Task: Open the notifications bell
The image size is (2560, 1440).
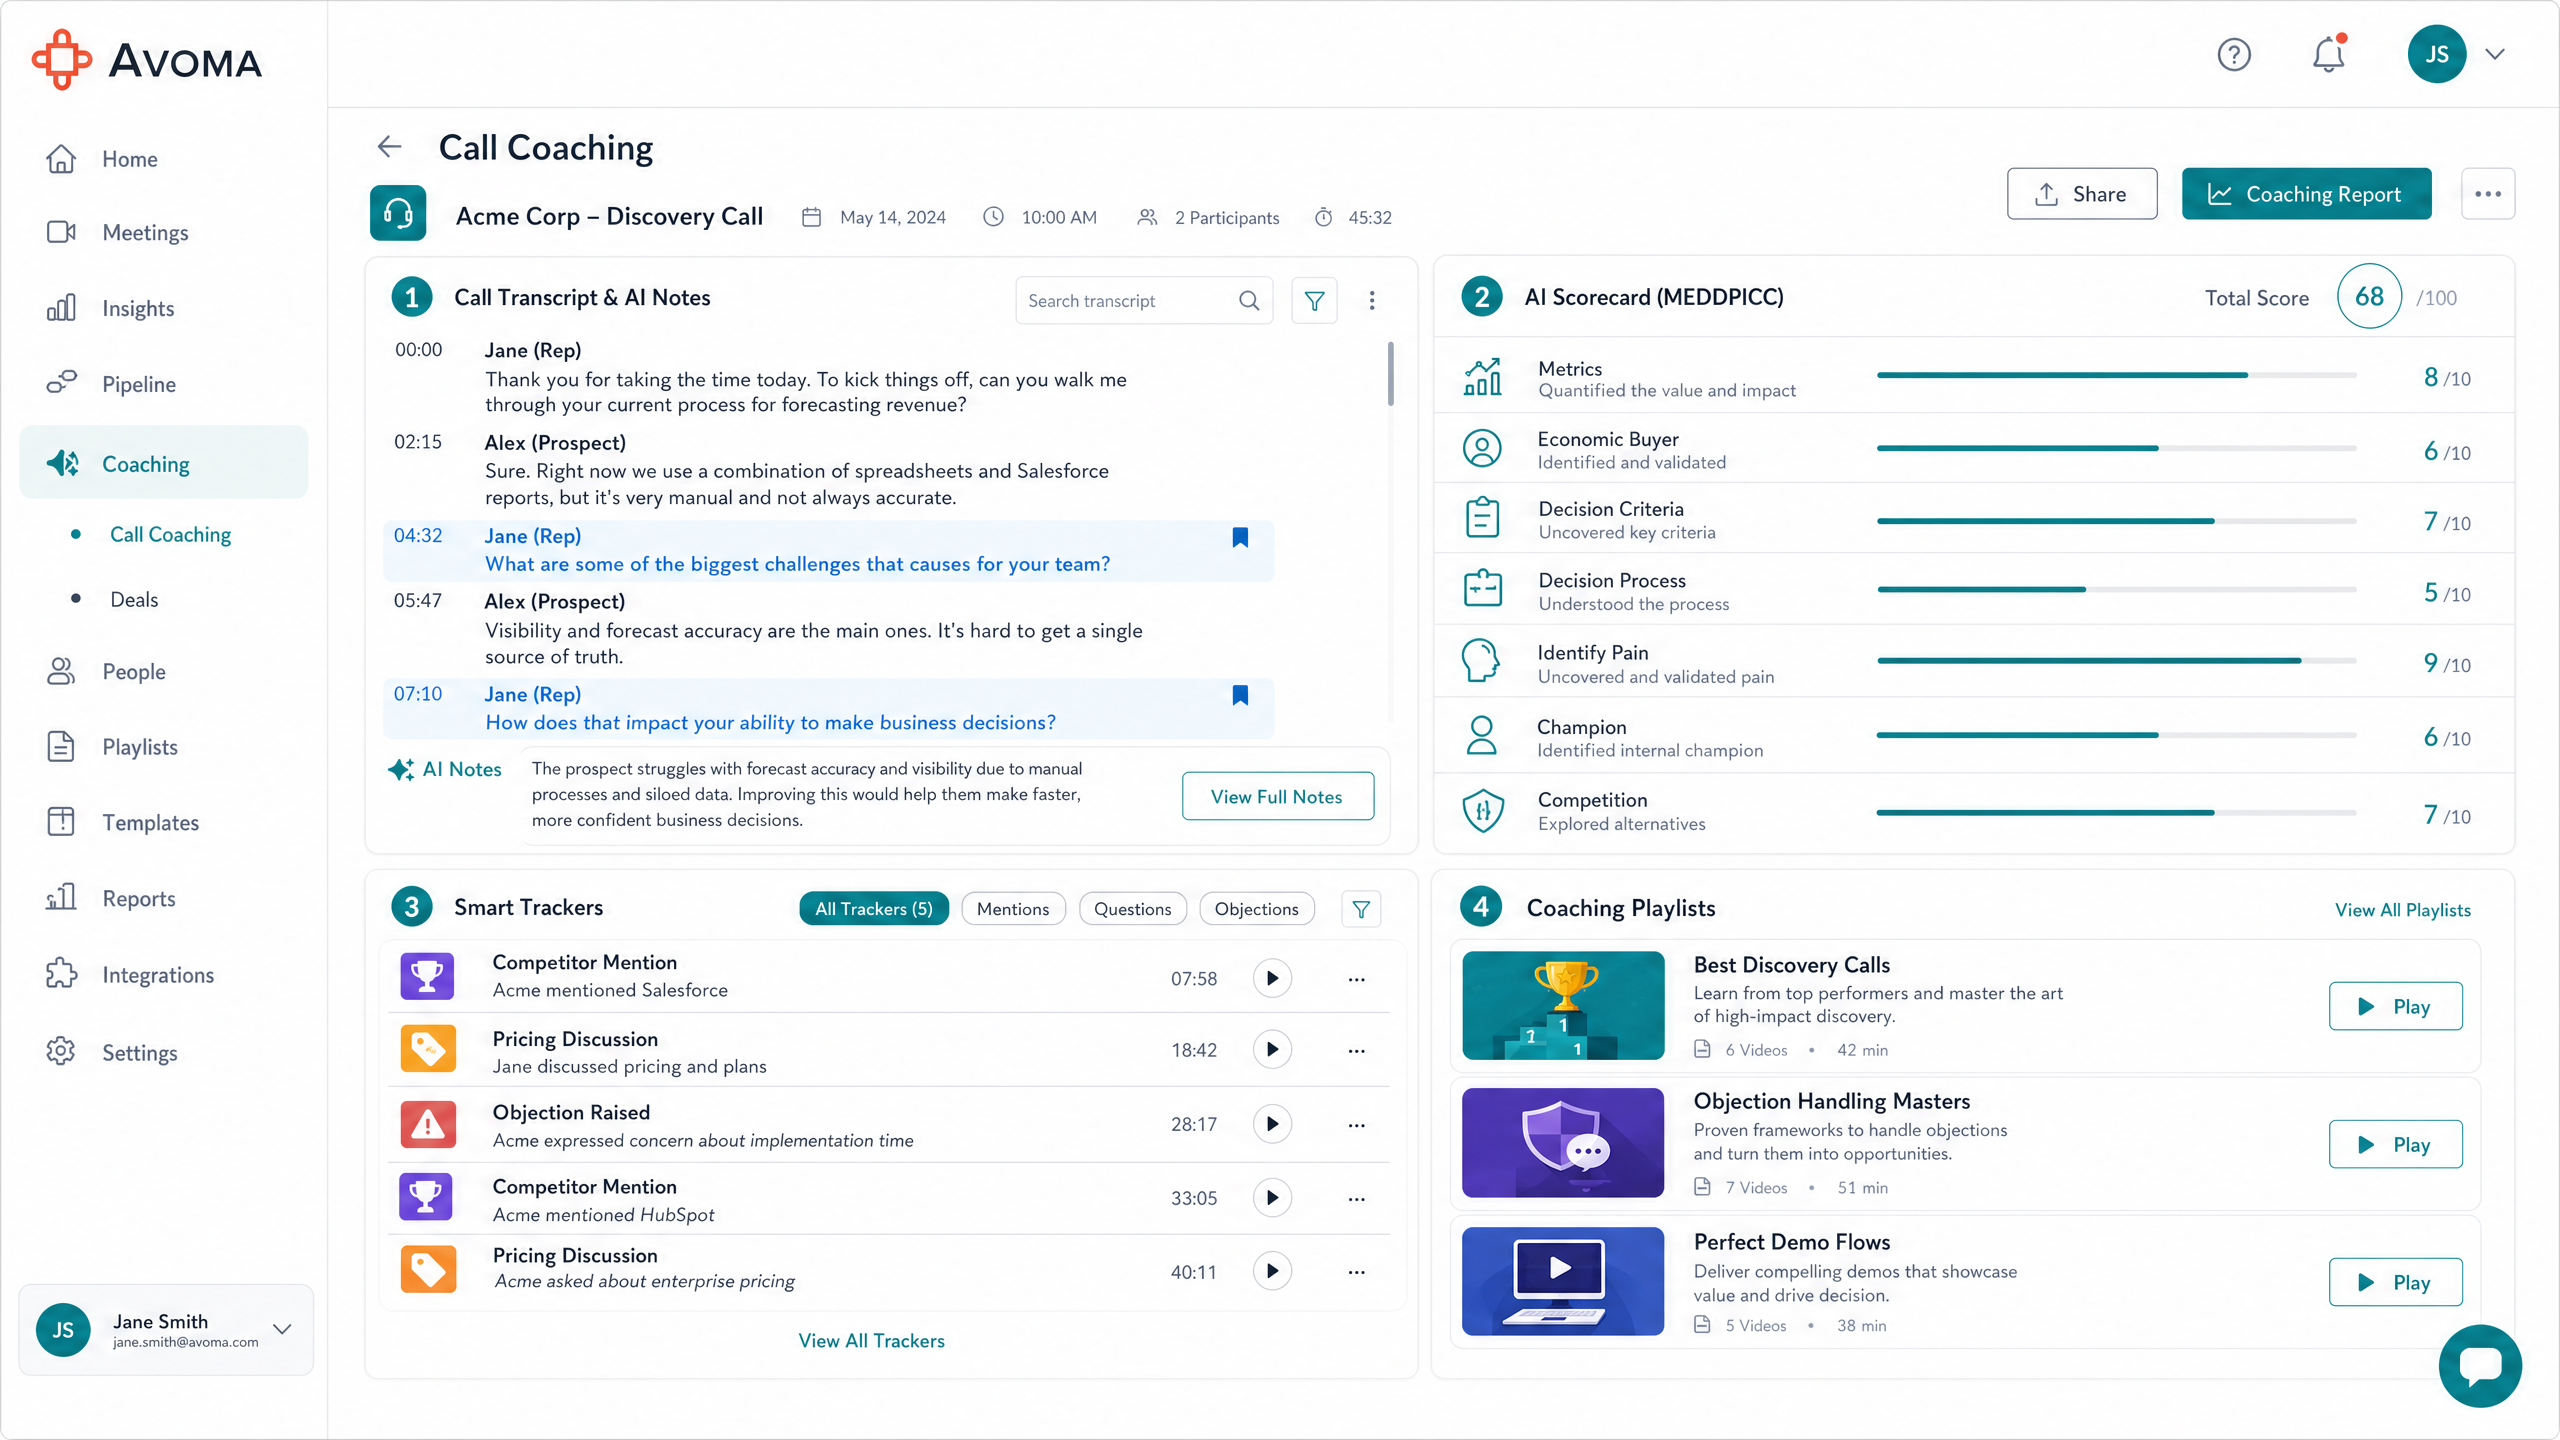Action: [2328, 54]
